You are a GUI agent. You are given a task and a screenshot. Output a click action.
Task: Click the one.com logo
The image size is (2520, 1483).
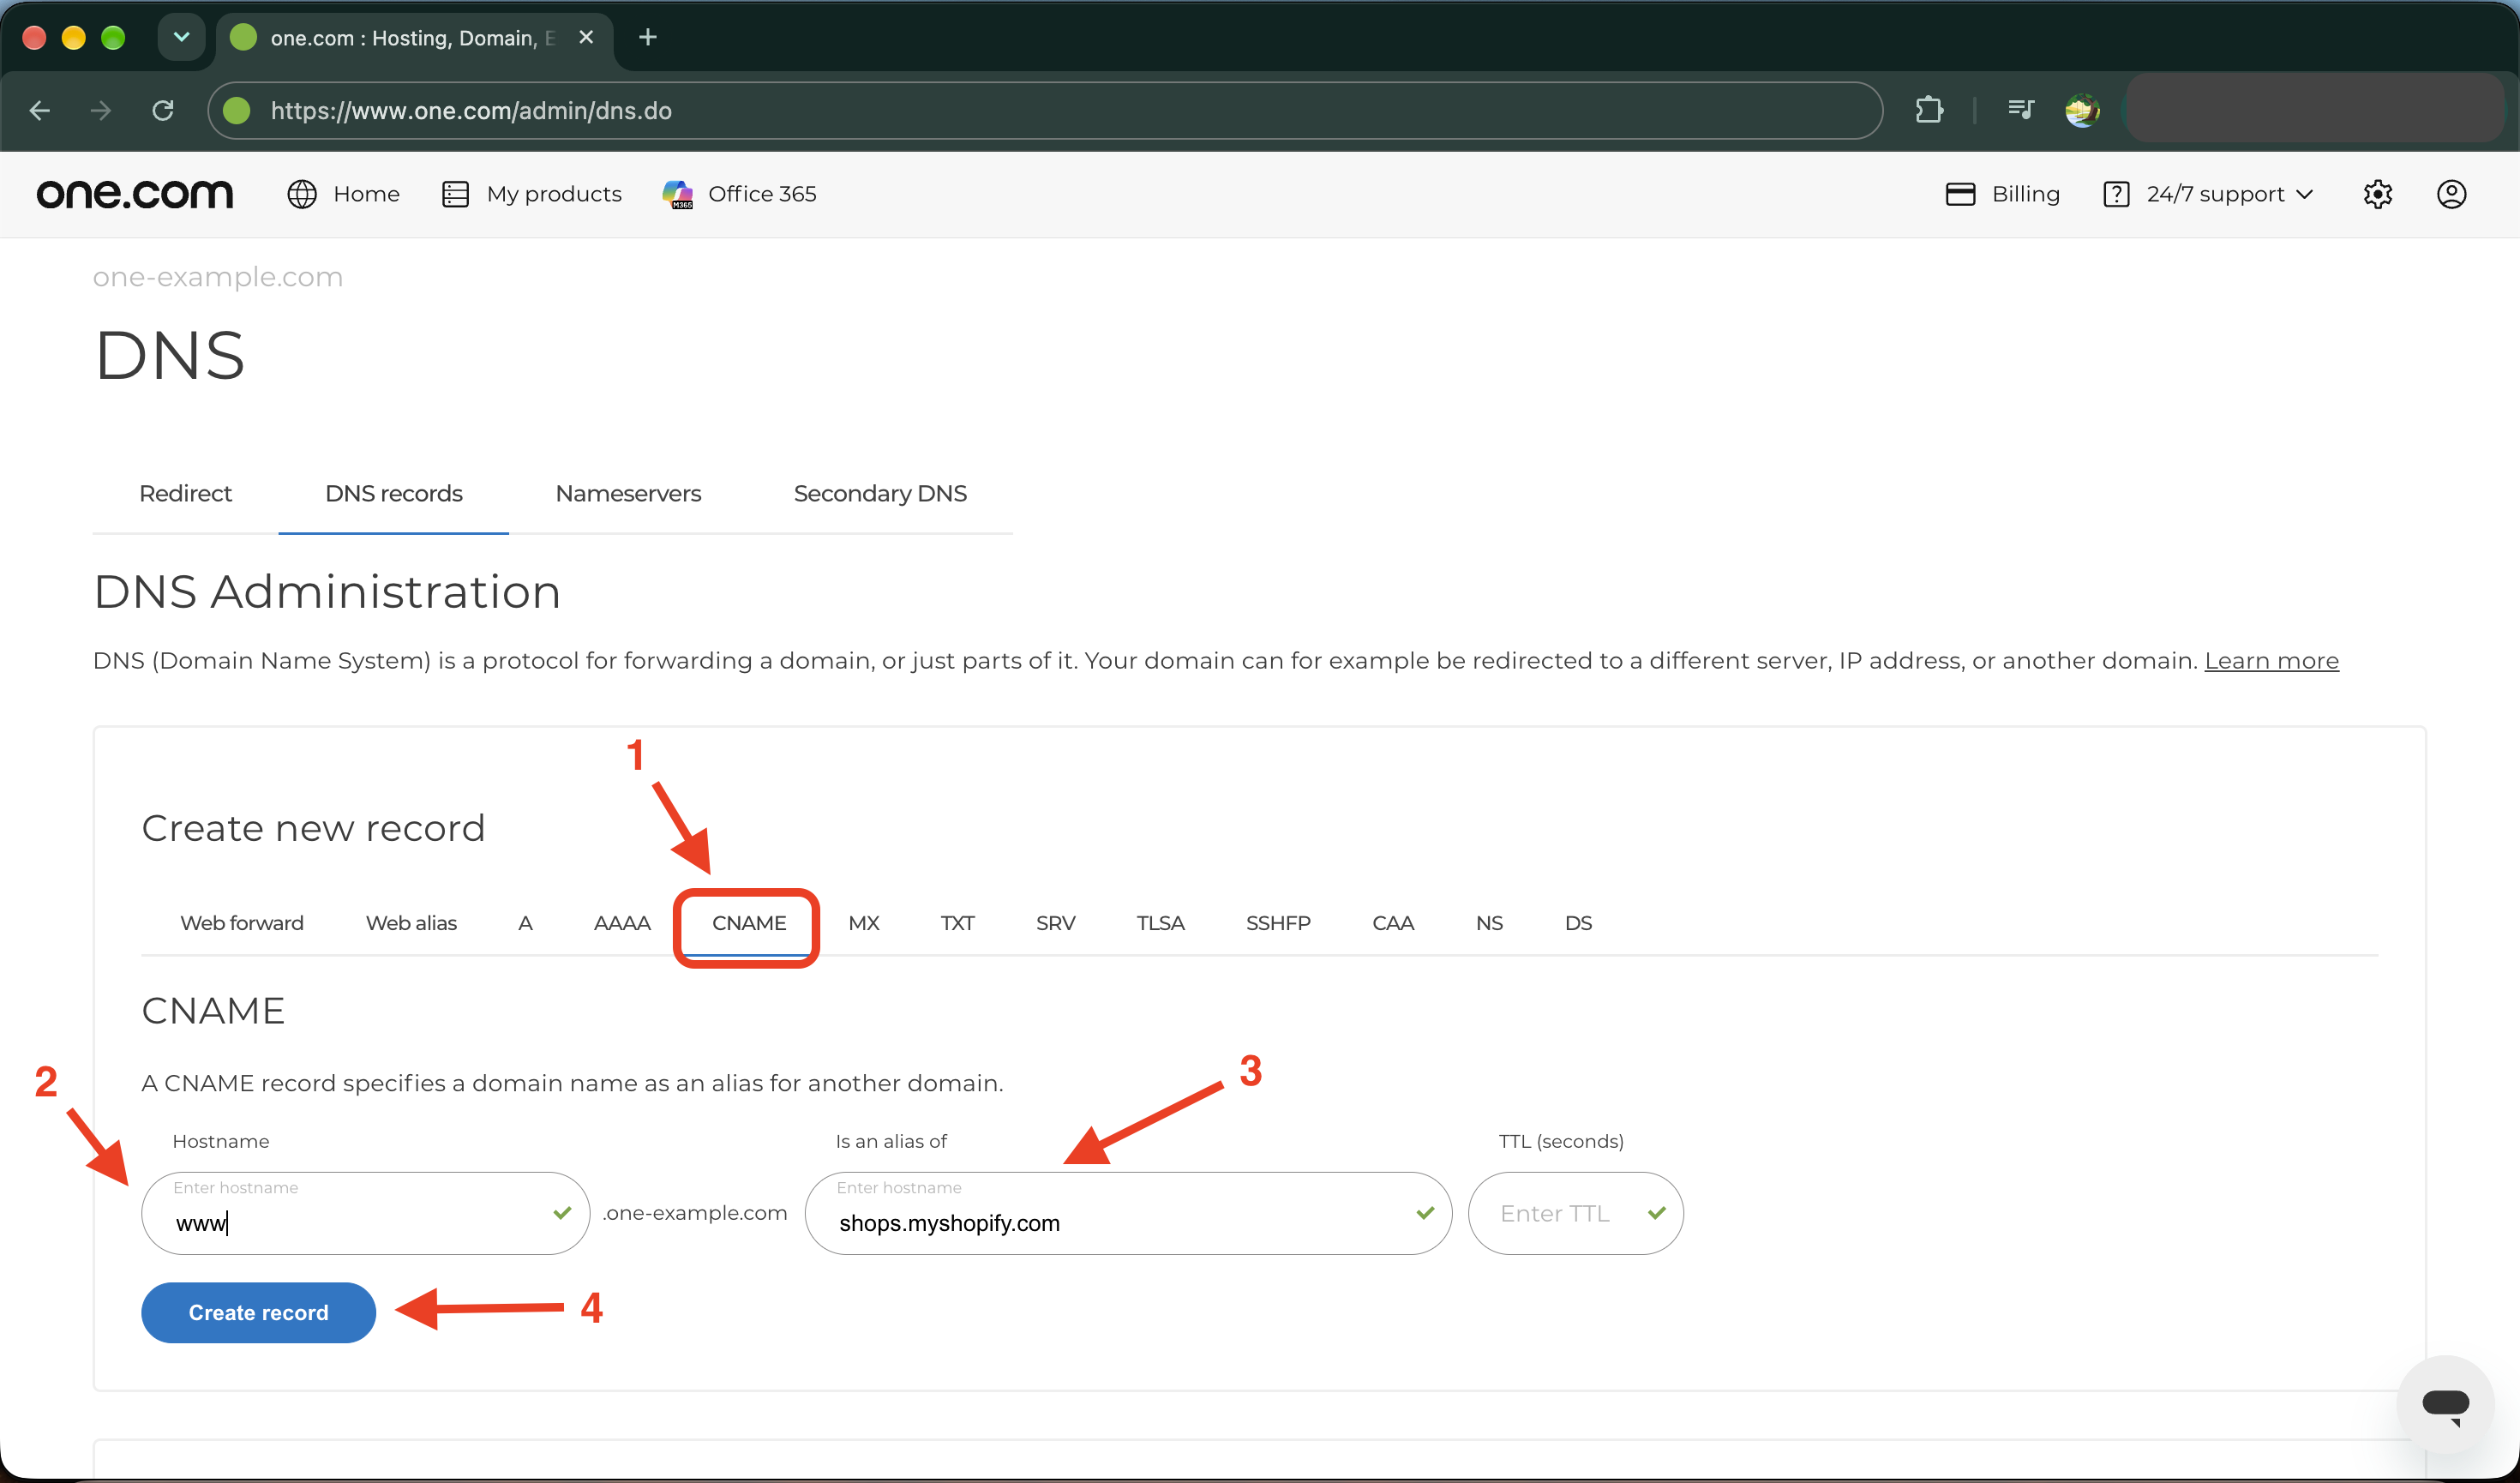tap(135, 194)
